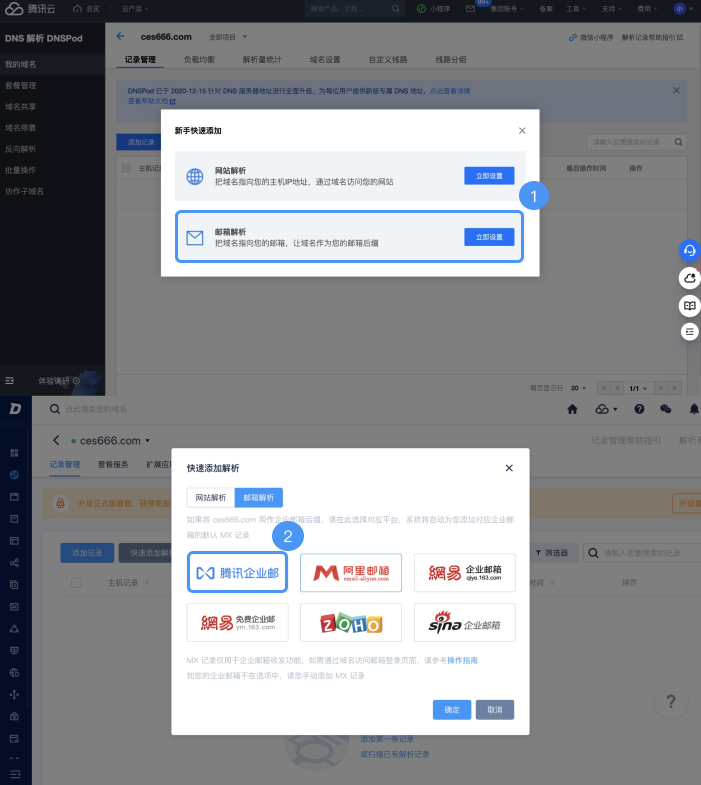Screen dimensions: 701x785
Task: Close the 新手快速添加 dialog
Action: 522,131
